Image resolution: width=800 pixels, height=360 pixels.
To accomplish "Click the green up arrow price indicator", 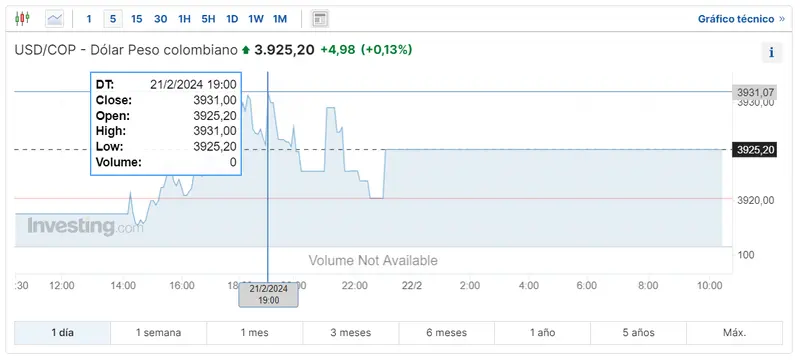I will [x=246, y=50].
